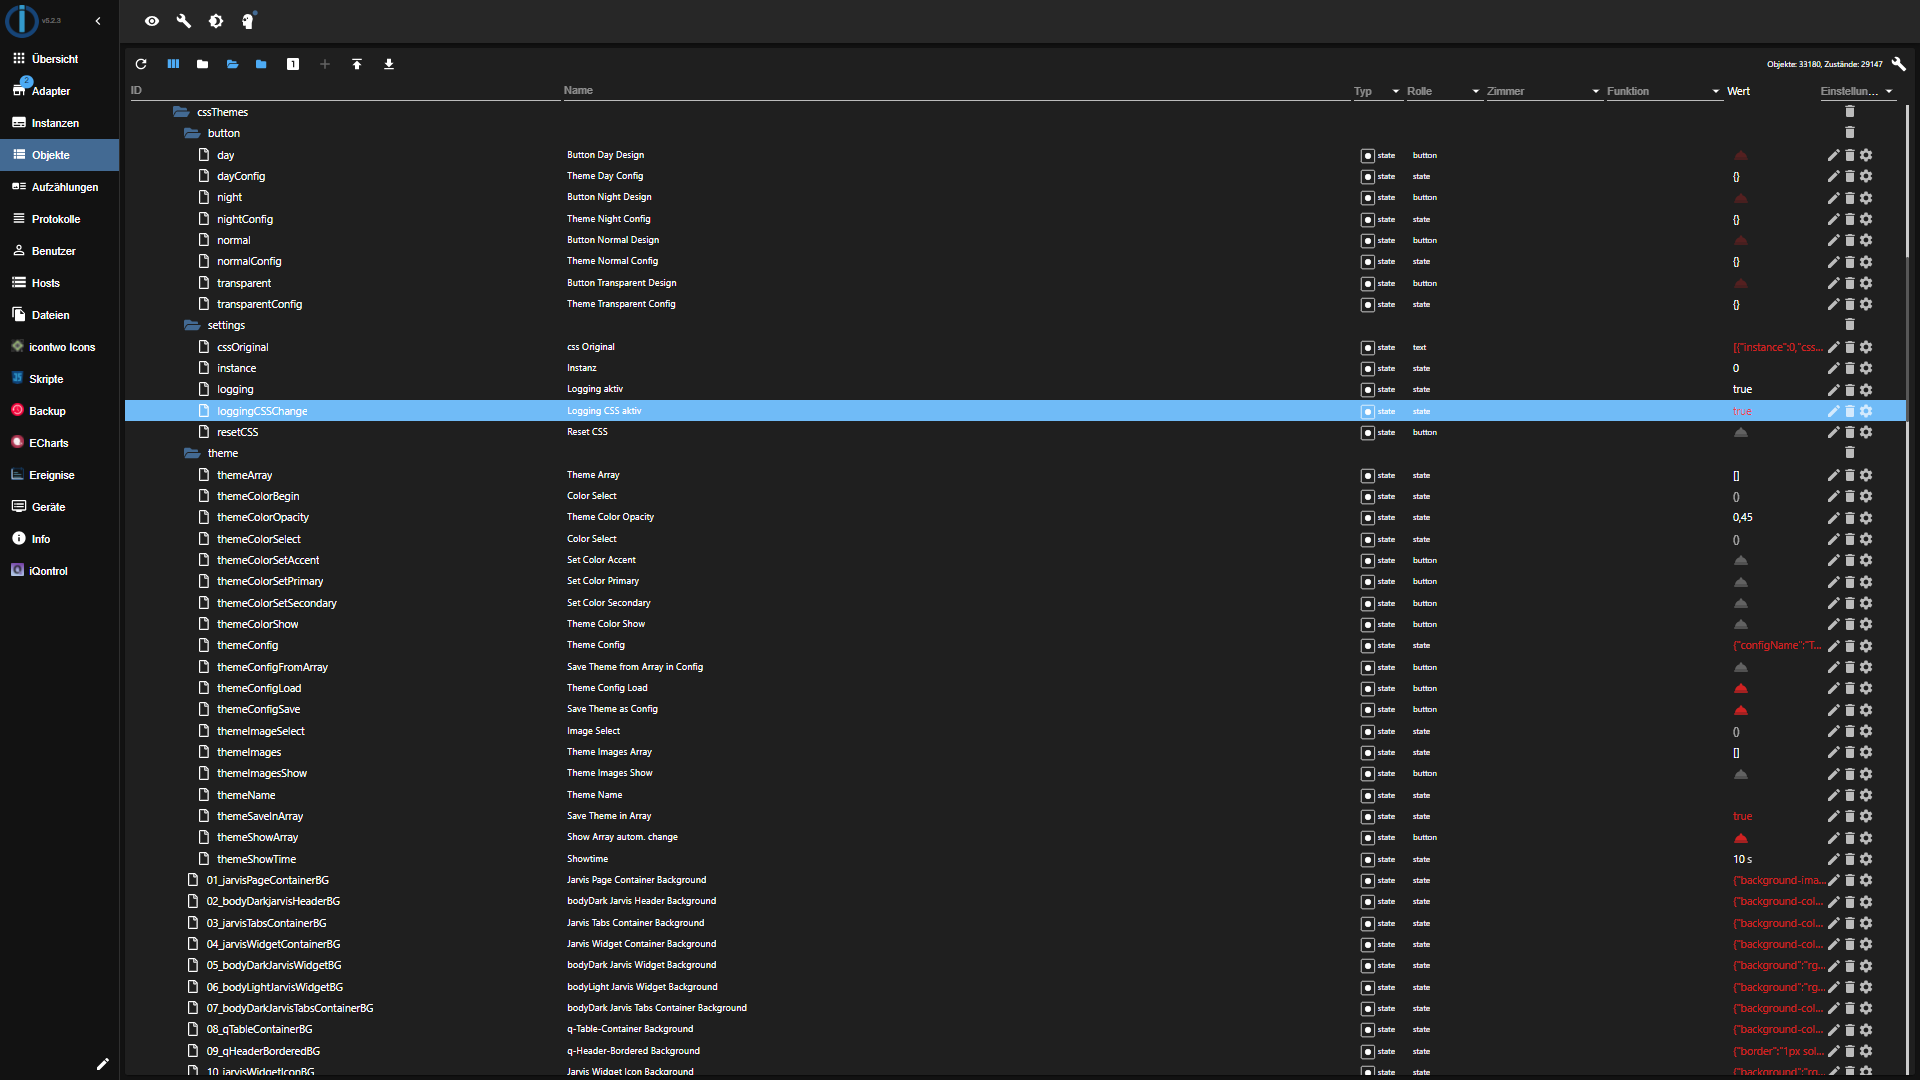The height and width of the screenshot is (1080, 1920).
Task: Click the download objects arrow icon
Action: coord(389,64)
